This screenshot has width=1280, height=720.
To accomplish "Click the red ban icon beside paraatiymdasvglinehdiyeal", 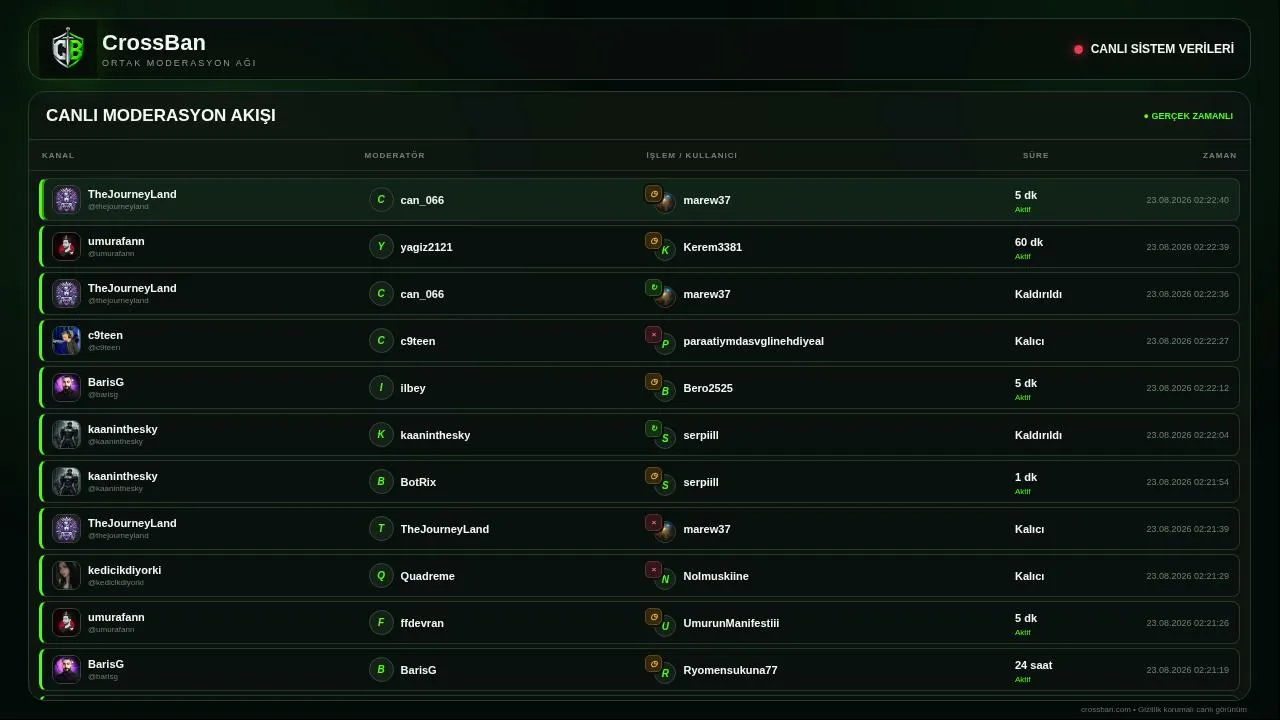I will (x=653, y=335).
